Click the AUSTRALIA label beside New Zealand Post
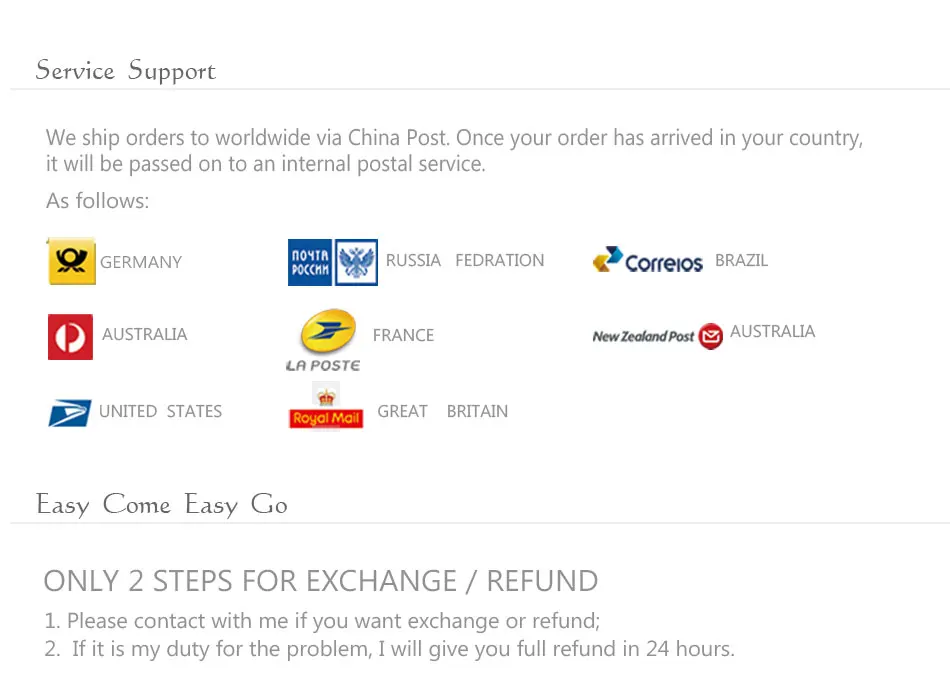 pos(772,332)
